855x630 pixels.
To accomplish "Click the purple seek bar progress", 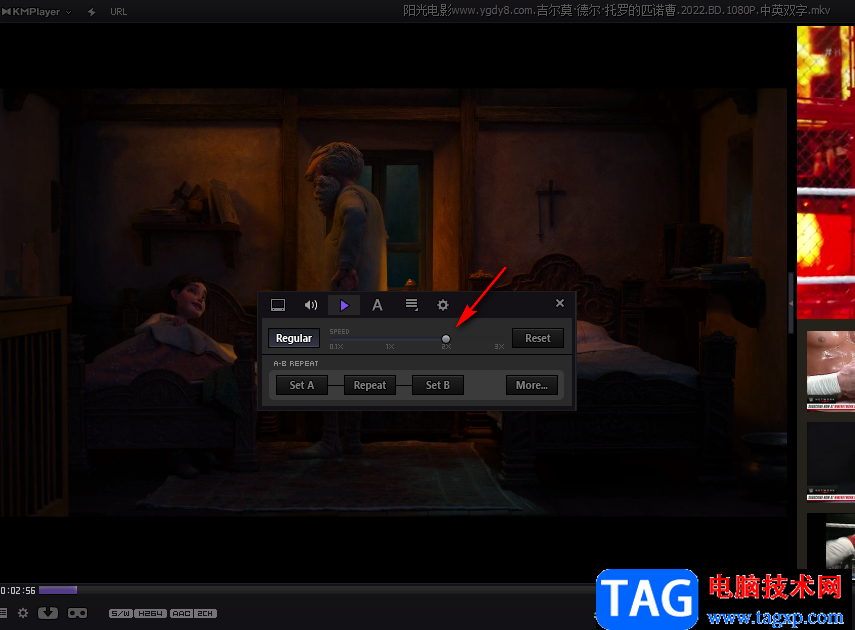I will click(58, 590).
